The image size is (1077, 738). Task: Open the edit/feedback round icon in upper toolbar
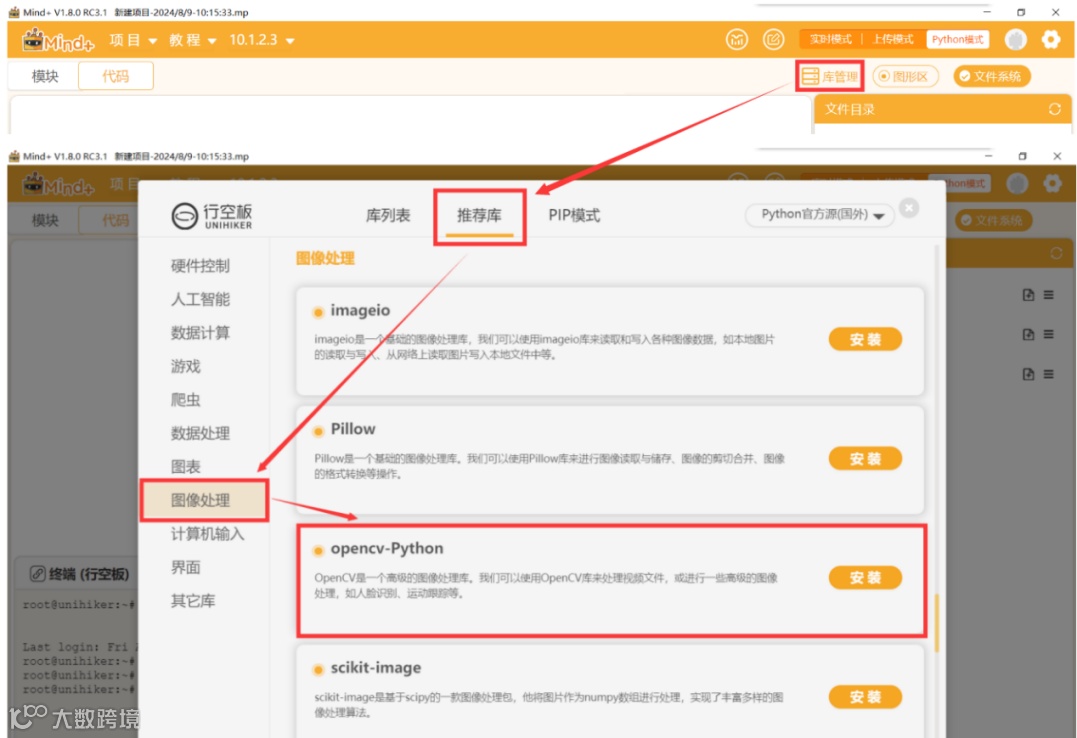773,40
